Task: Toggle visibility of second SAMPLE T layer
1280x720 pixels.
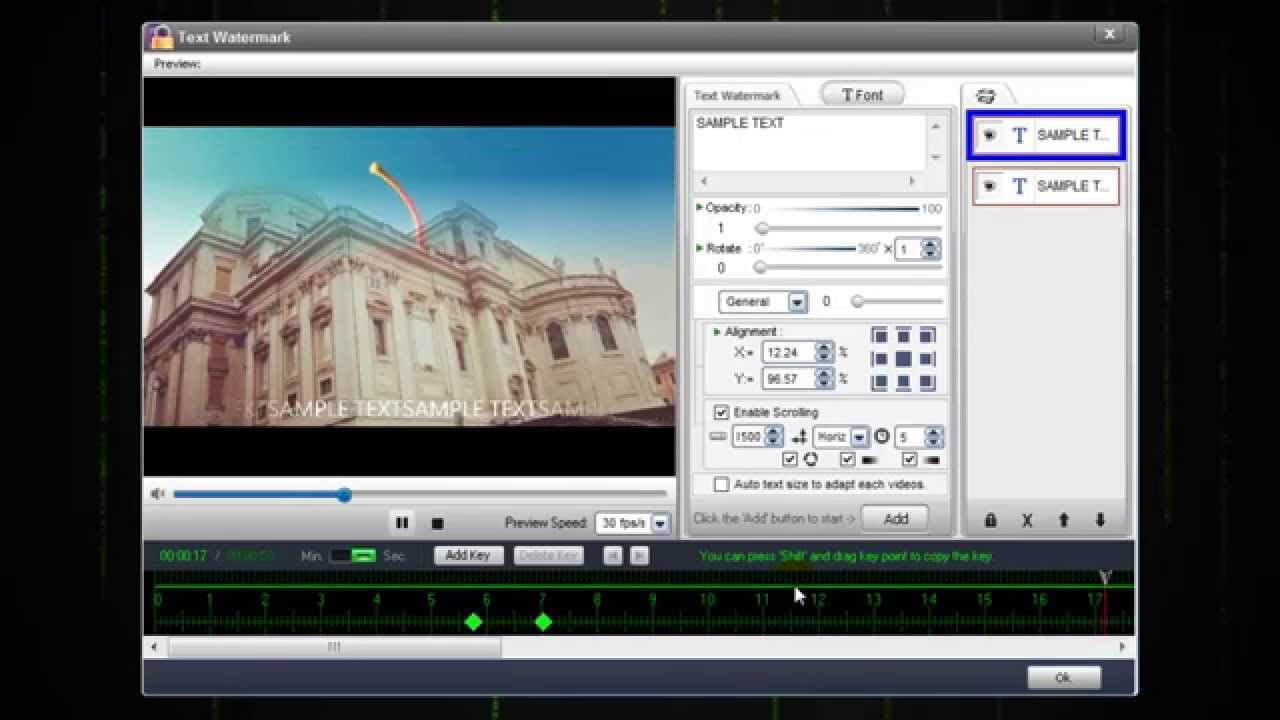Action: click(x=989, y=186)
